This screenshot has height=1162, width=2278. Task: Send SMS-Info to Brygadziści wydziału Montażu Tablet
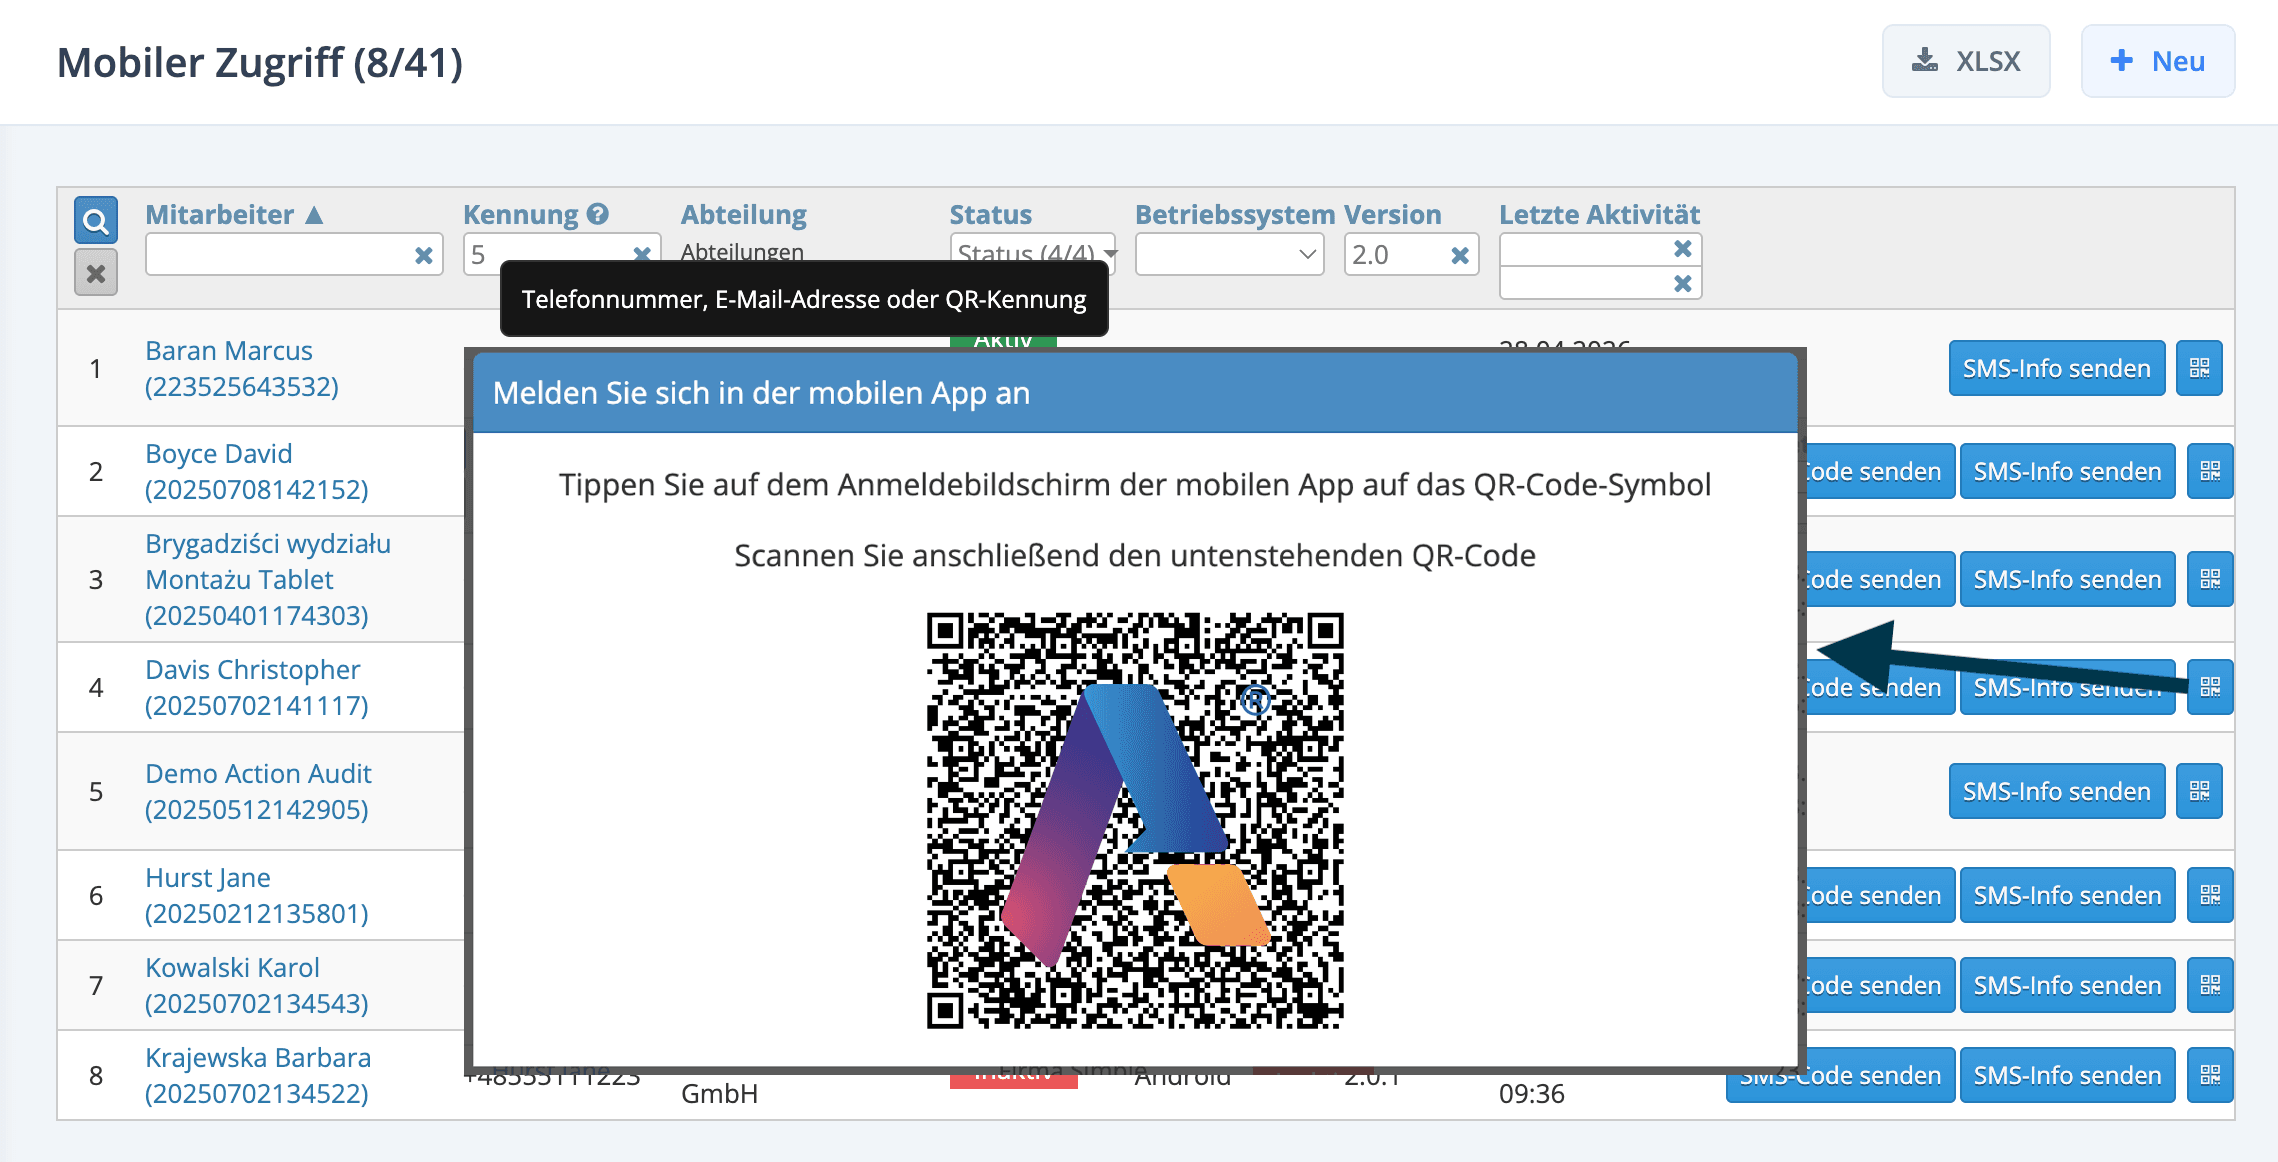tap(2067, 579)
